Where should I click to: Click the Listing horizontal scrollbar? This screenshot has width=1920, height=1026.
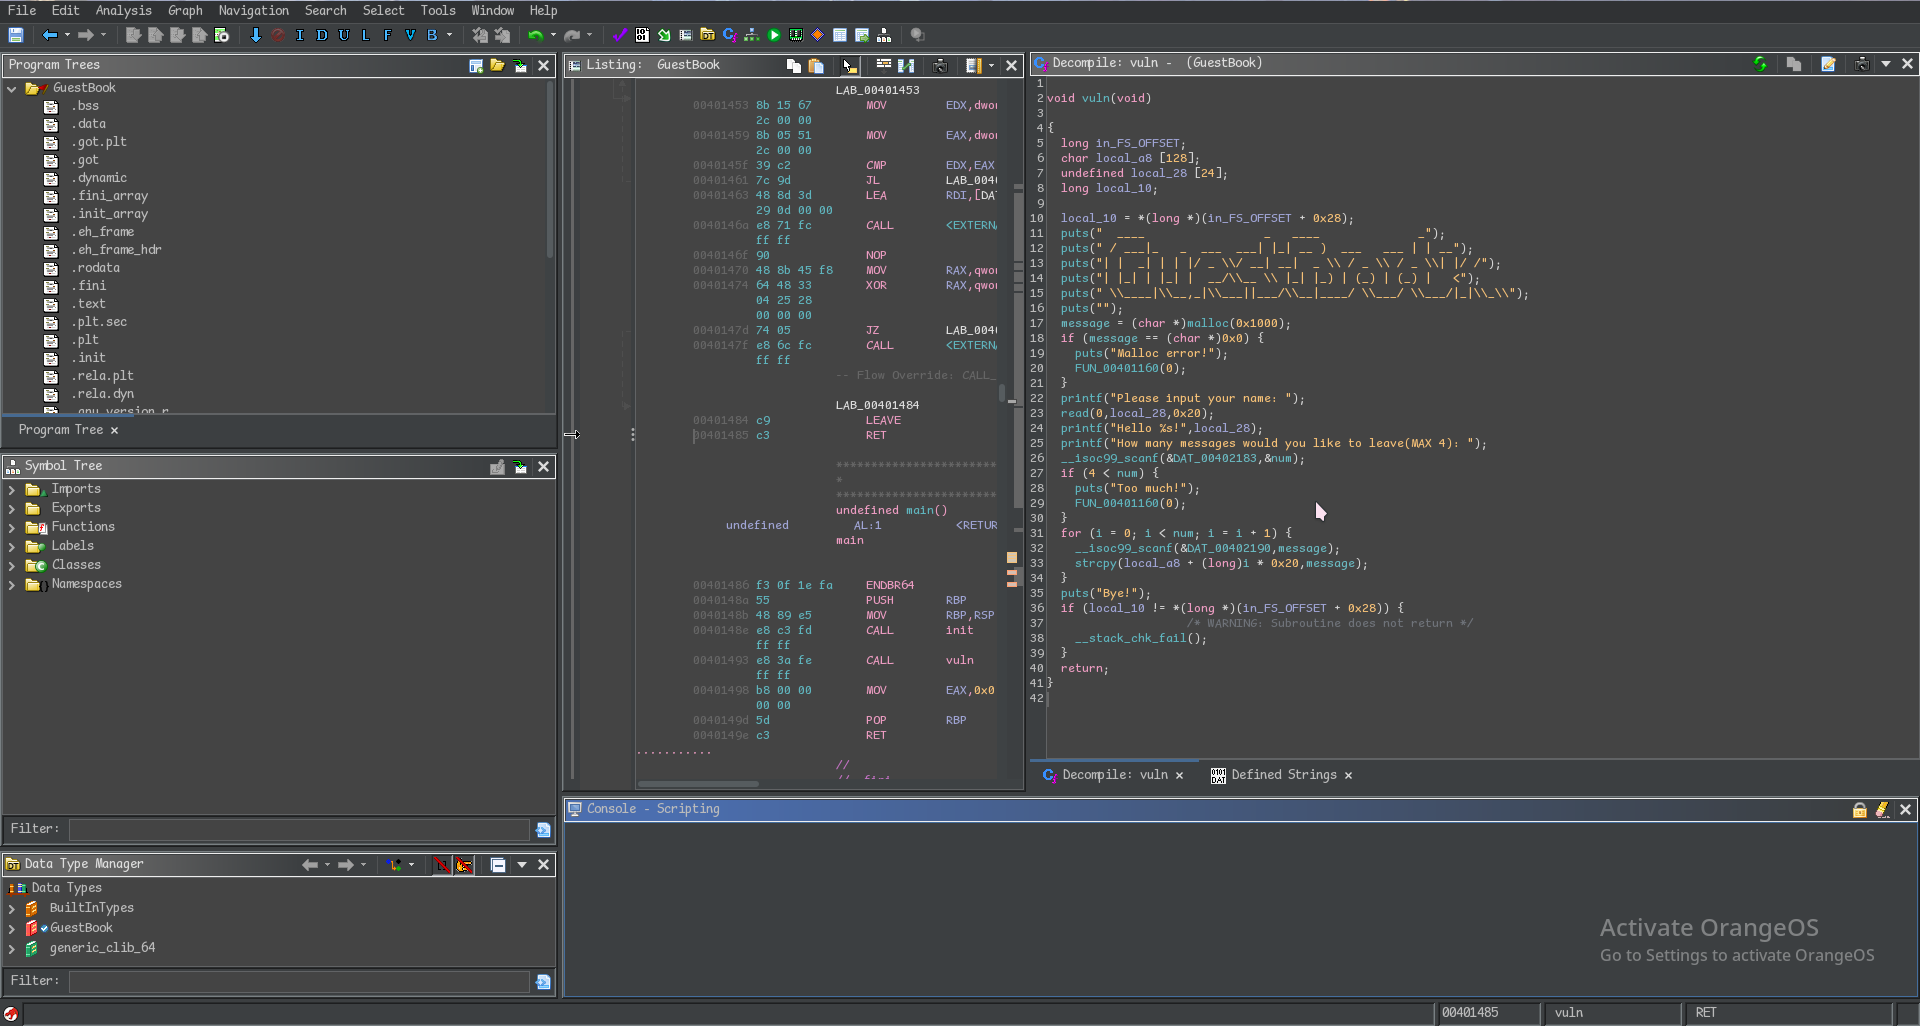(x=698, y=784)
